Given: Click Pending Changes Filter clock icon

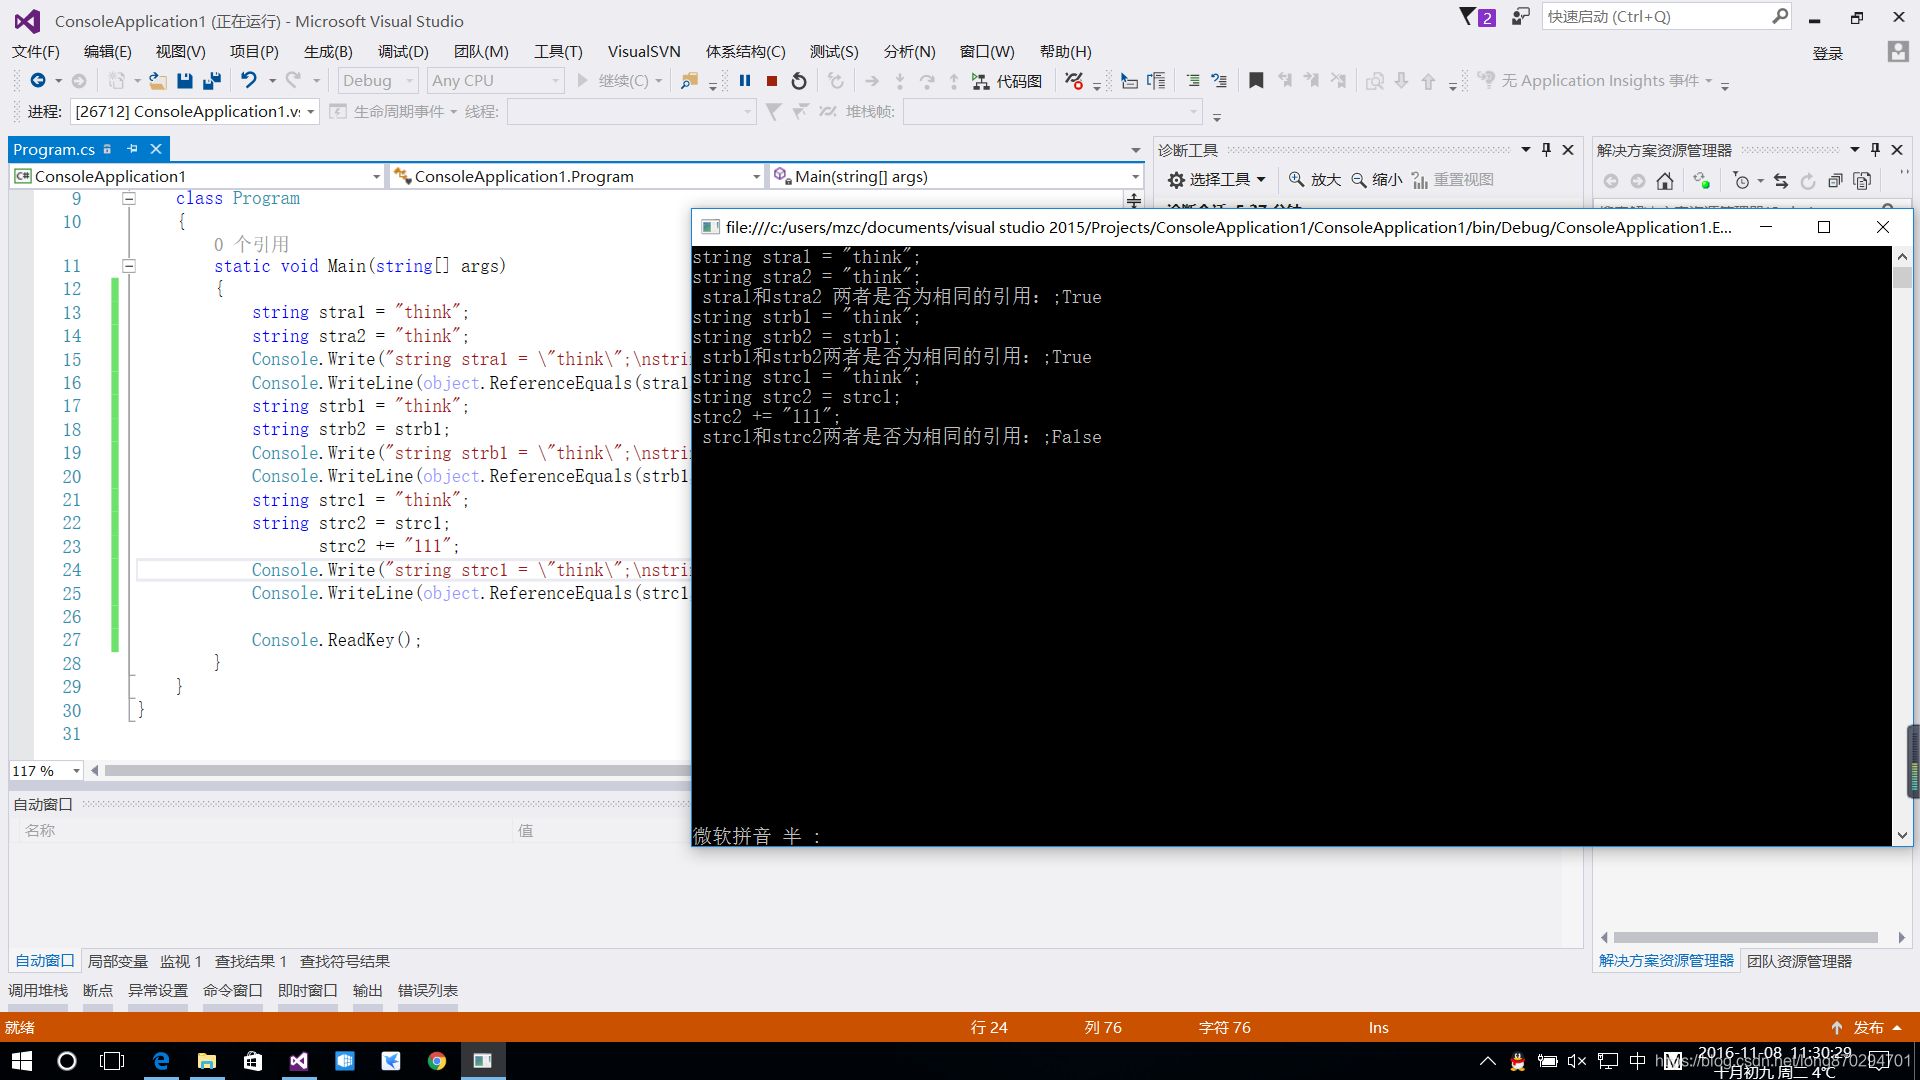Looking at the screenshot, I should pyautogui.click(x=1742, y=181).
